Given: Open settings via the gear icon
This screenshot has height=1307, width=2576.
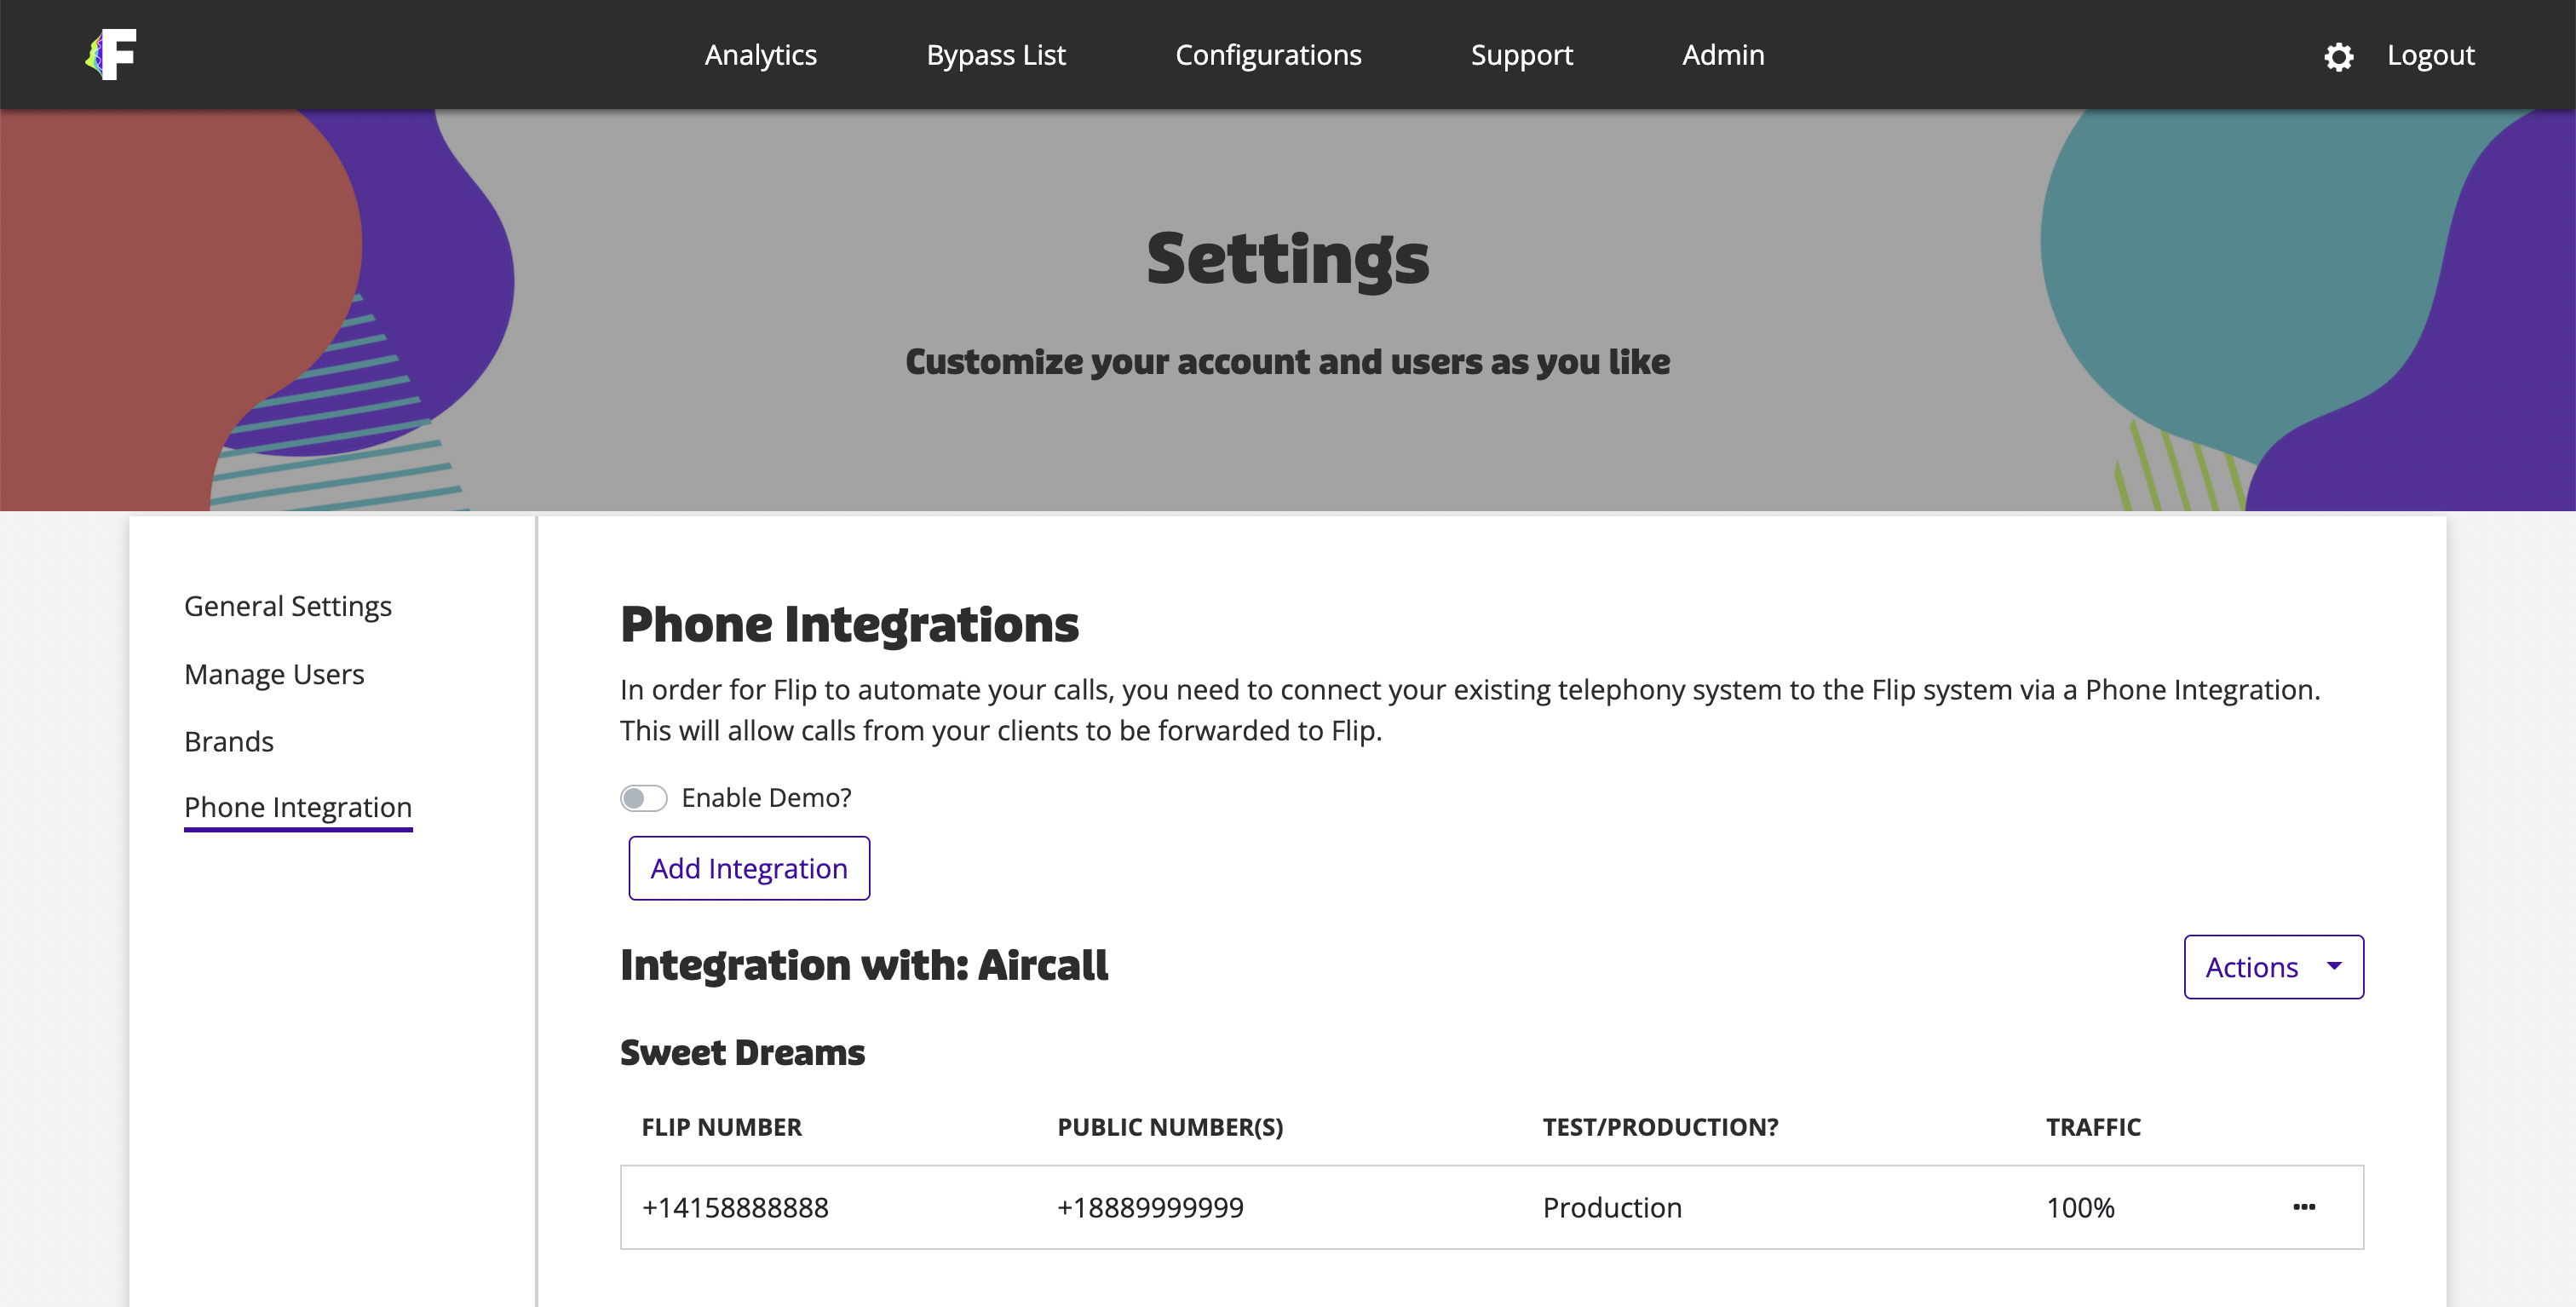Looking at the screenshot, I should coord(2338,56).
